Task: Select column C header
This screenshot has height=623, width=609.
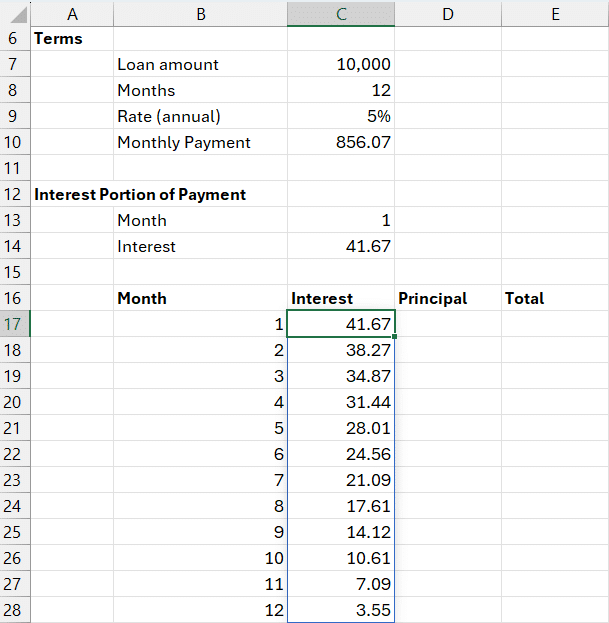Action: tap(340, 13)
